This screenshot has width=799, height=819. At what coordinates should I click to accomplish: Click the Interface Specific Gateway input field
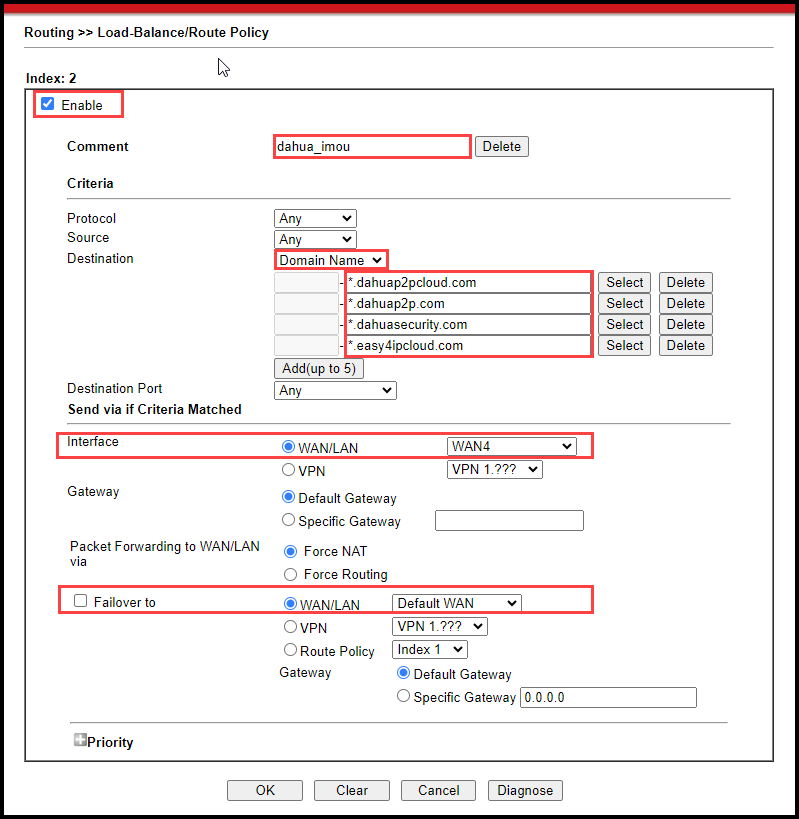point(509,520)
